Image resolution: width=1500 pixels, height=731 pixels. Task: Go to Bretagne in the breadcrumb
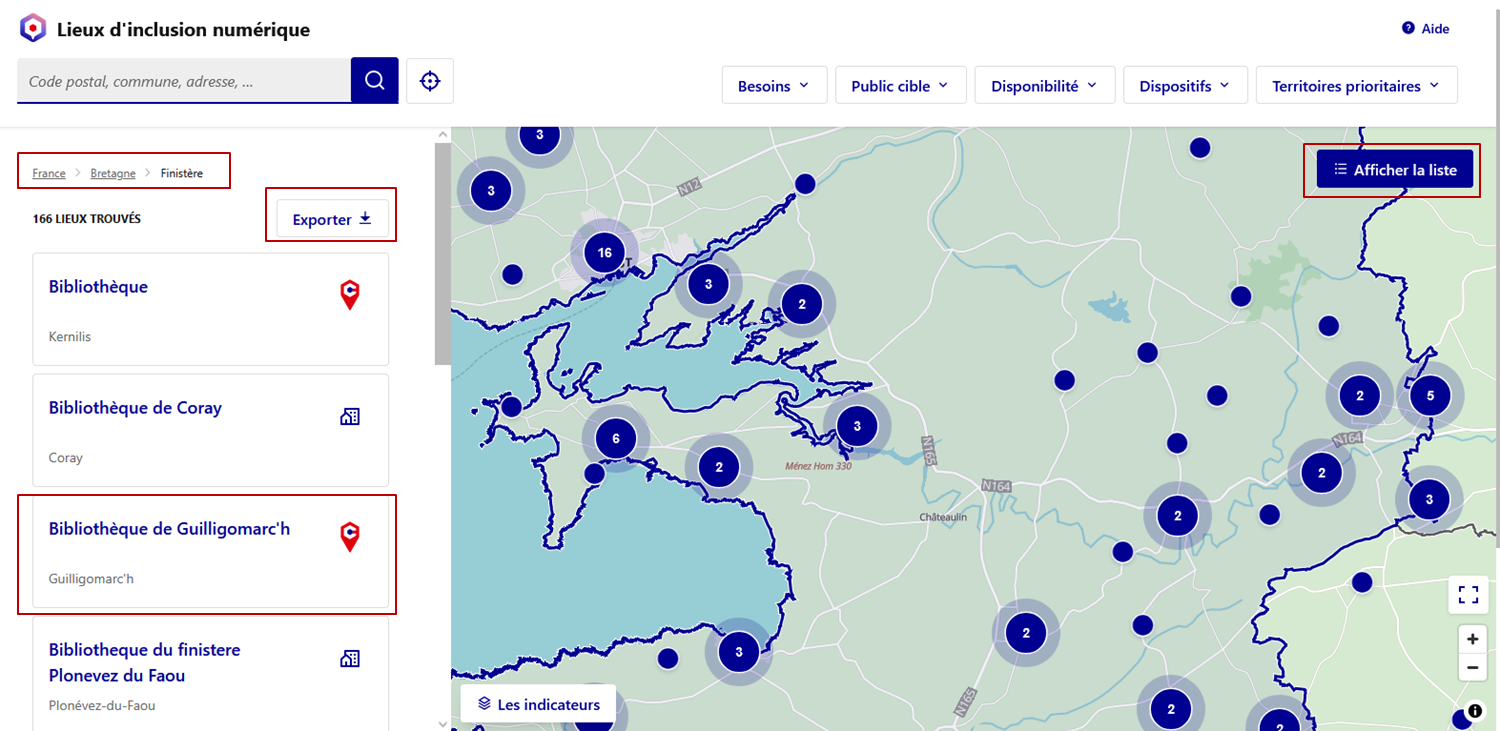(x=113, y=173)
